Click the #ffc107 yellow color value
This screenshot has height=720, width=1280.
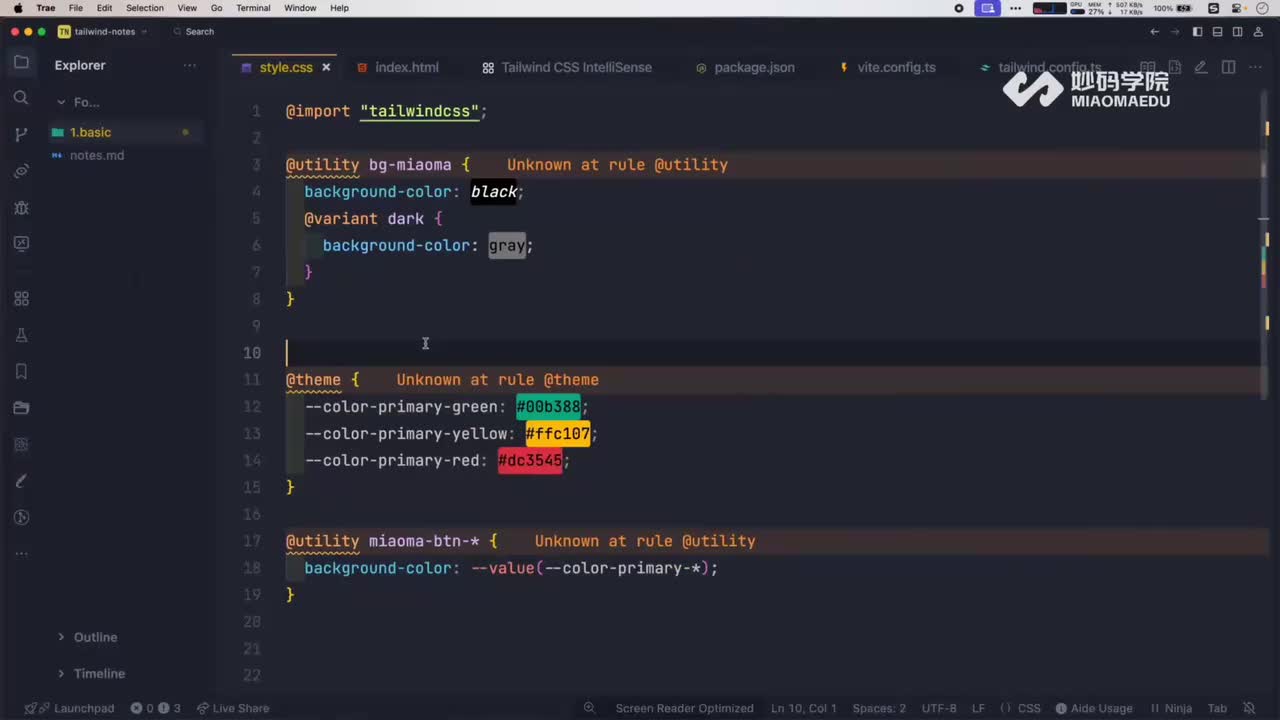558,434
